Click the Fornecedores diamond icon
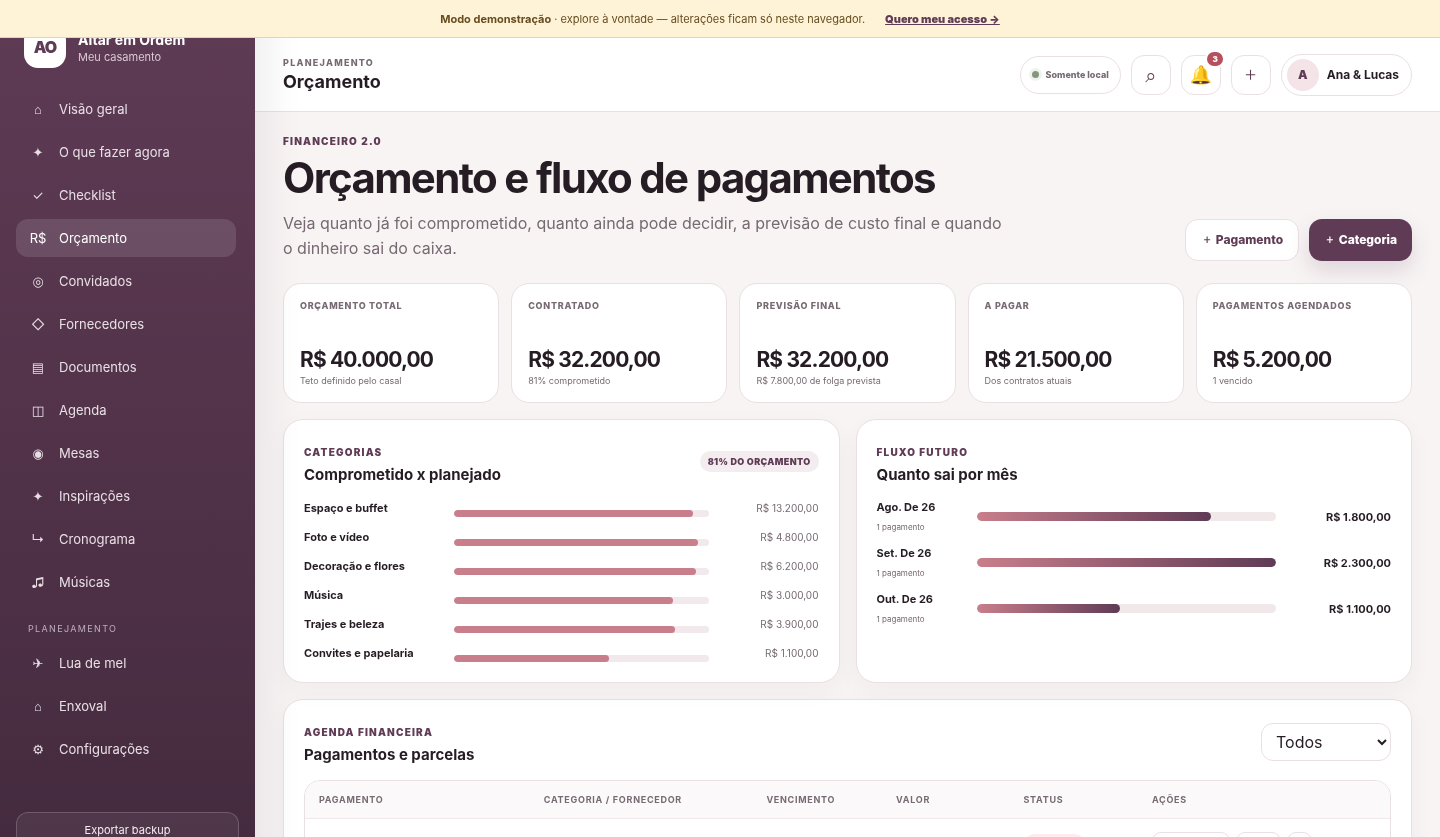This screenshot has height=837, width=1440. 38,325
